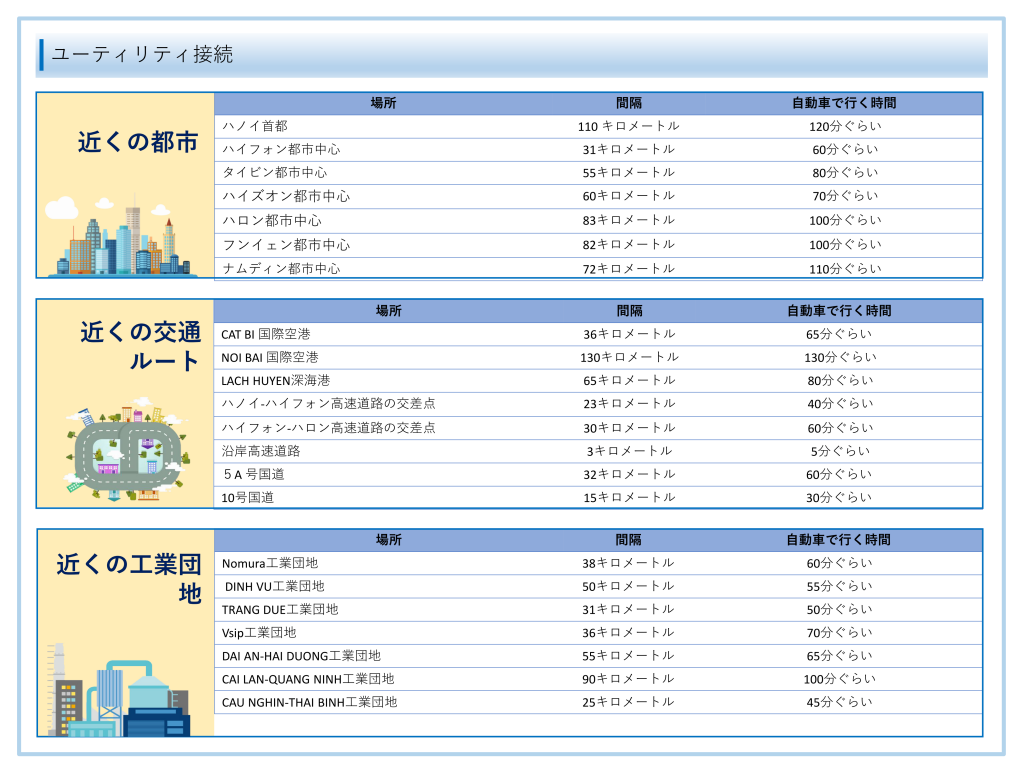Image resolution: width=1024 pixels, height=768 pixels.
Task: Click 場所 header in cities table
Action: coord(383,103)
